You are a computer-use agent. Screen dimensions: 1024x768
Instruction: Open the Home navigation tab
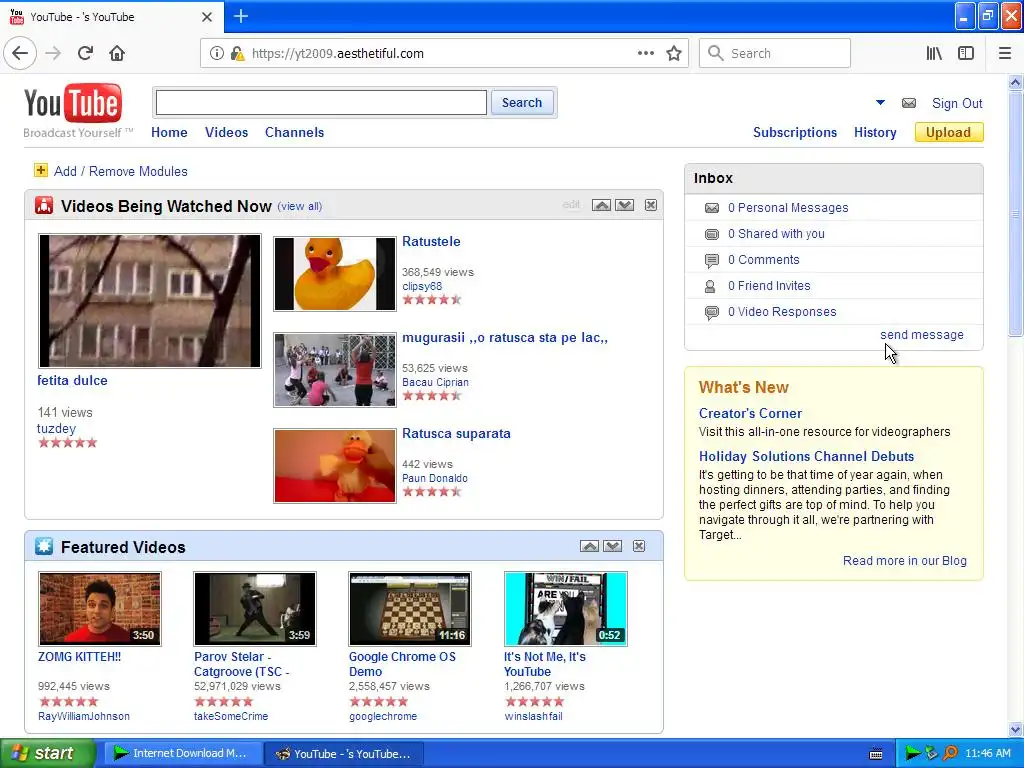(x=169, y=132)
